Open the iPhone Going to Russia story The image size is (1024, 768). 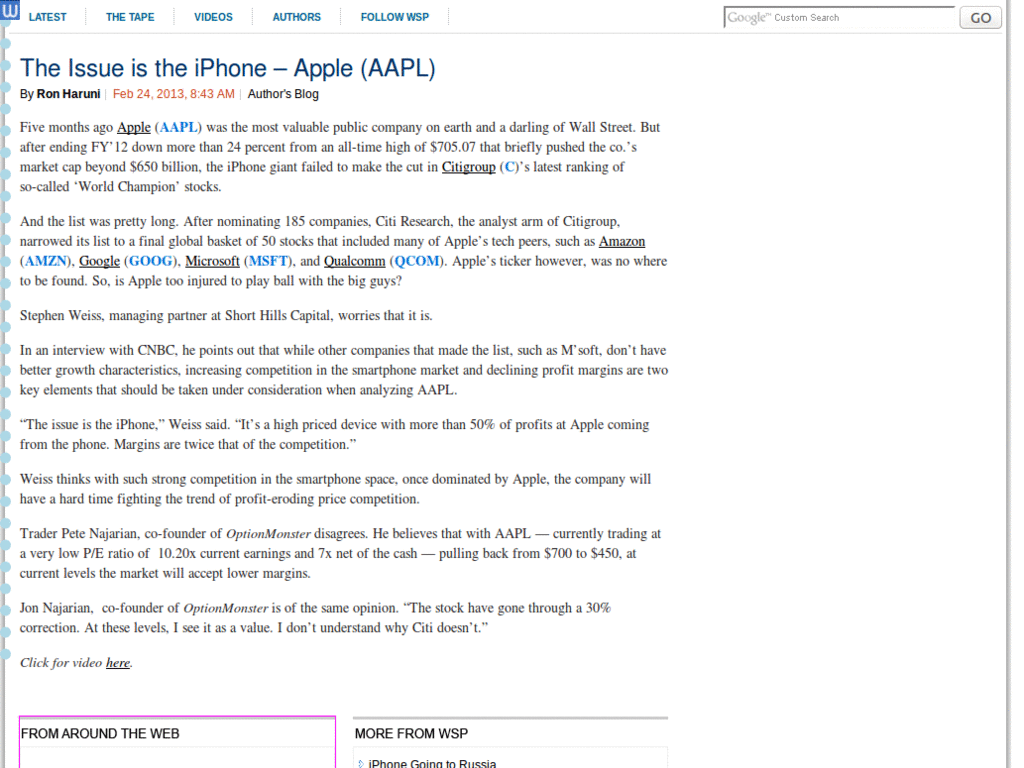[x=432, y=763]
